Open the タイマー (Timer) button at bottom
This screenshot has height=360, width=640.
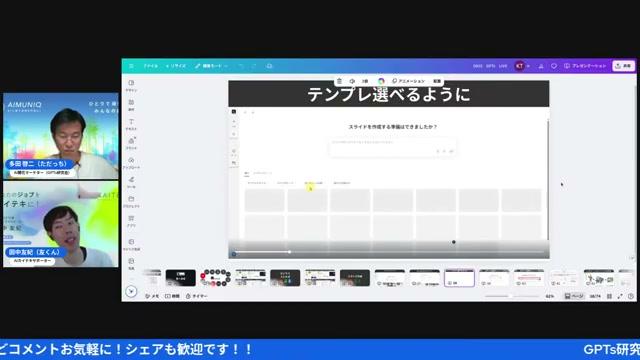coord(196,296)
